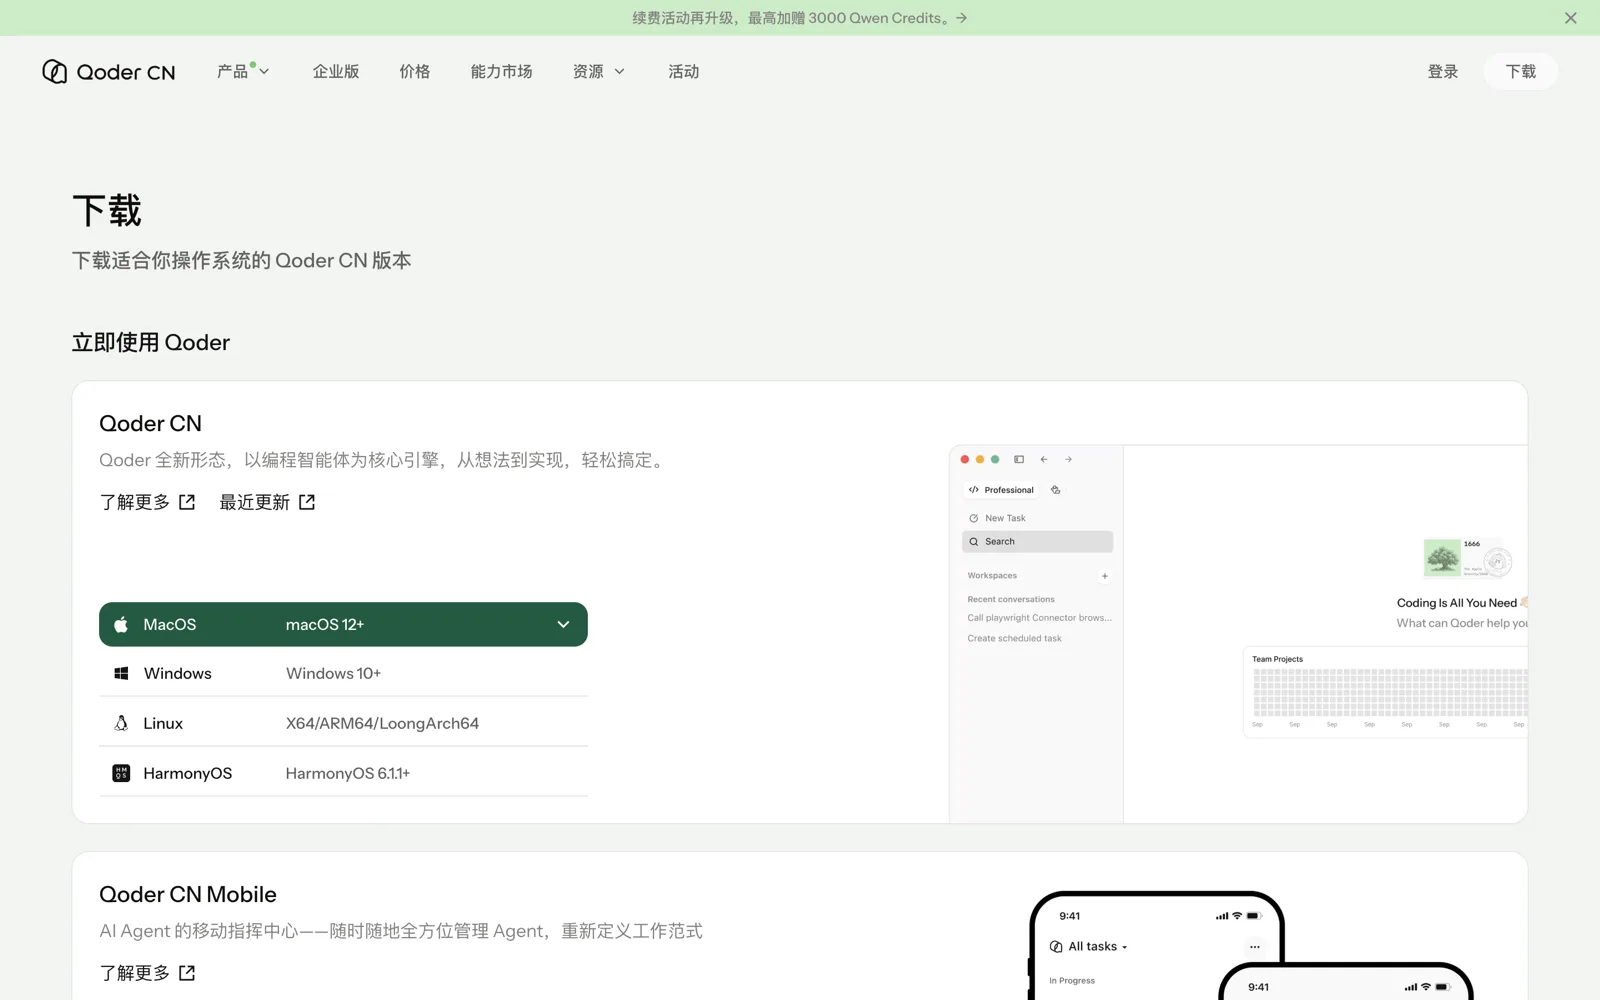
Task: Click Professional mode in preview
Action: coord(1001,490)
